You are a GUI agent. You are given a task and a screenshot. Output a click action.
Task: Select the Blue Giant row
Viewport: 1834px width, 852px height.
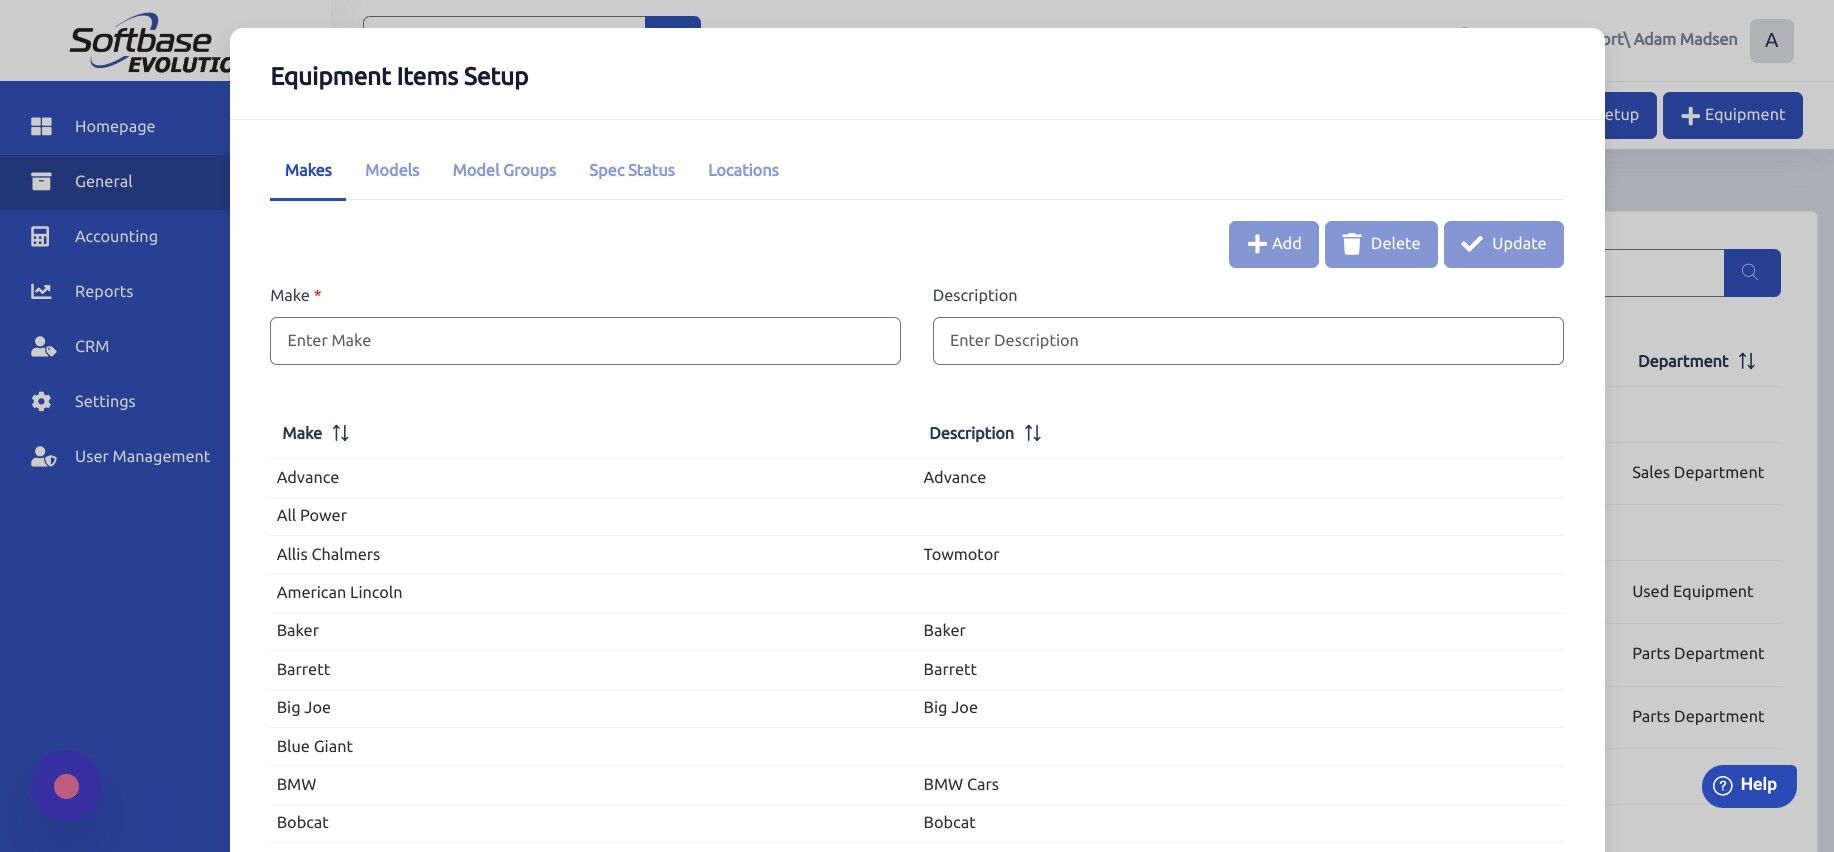point(917,746)
